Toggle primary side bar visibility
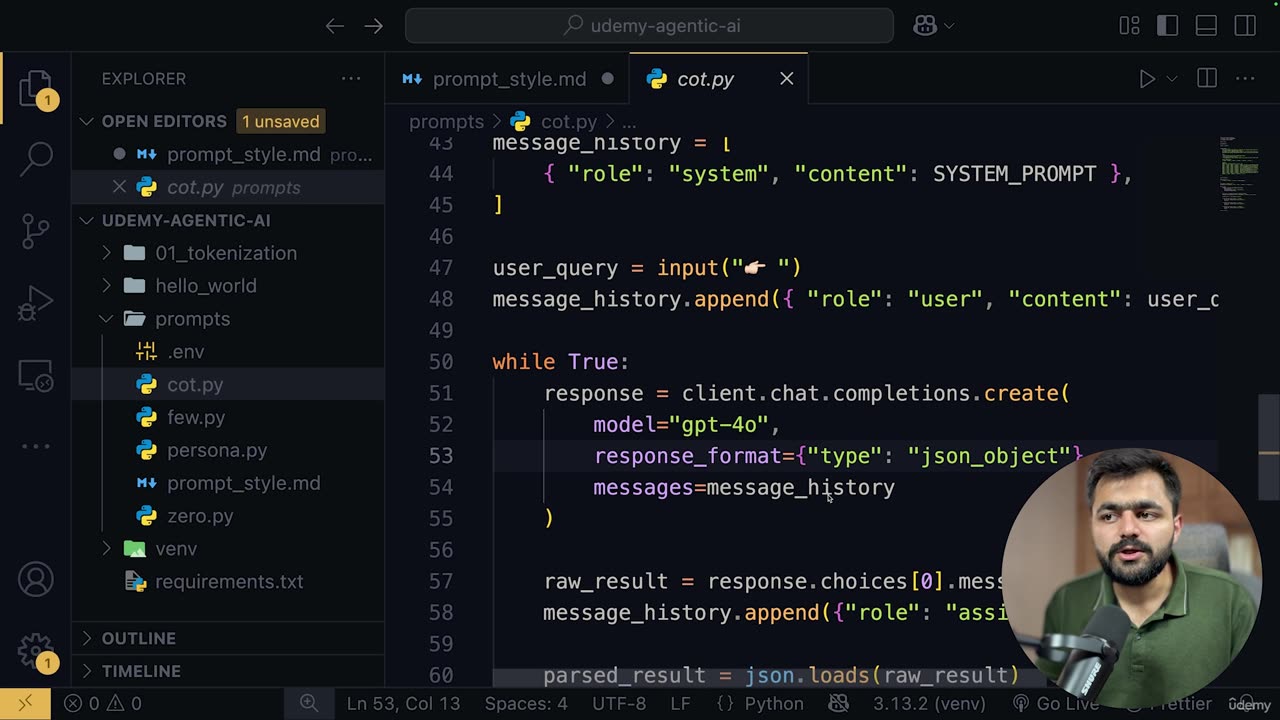The height and width of the screenshot is (720, 1280). click(x=1168, y=26)
